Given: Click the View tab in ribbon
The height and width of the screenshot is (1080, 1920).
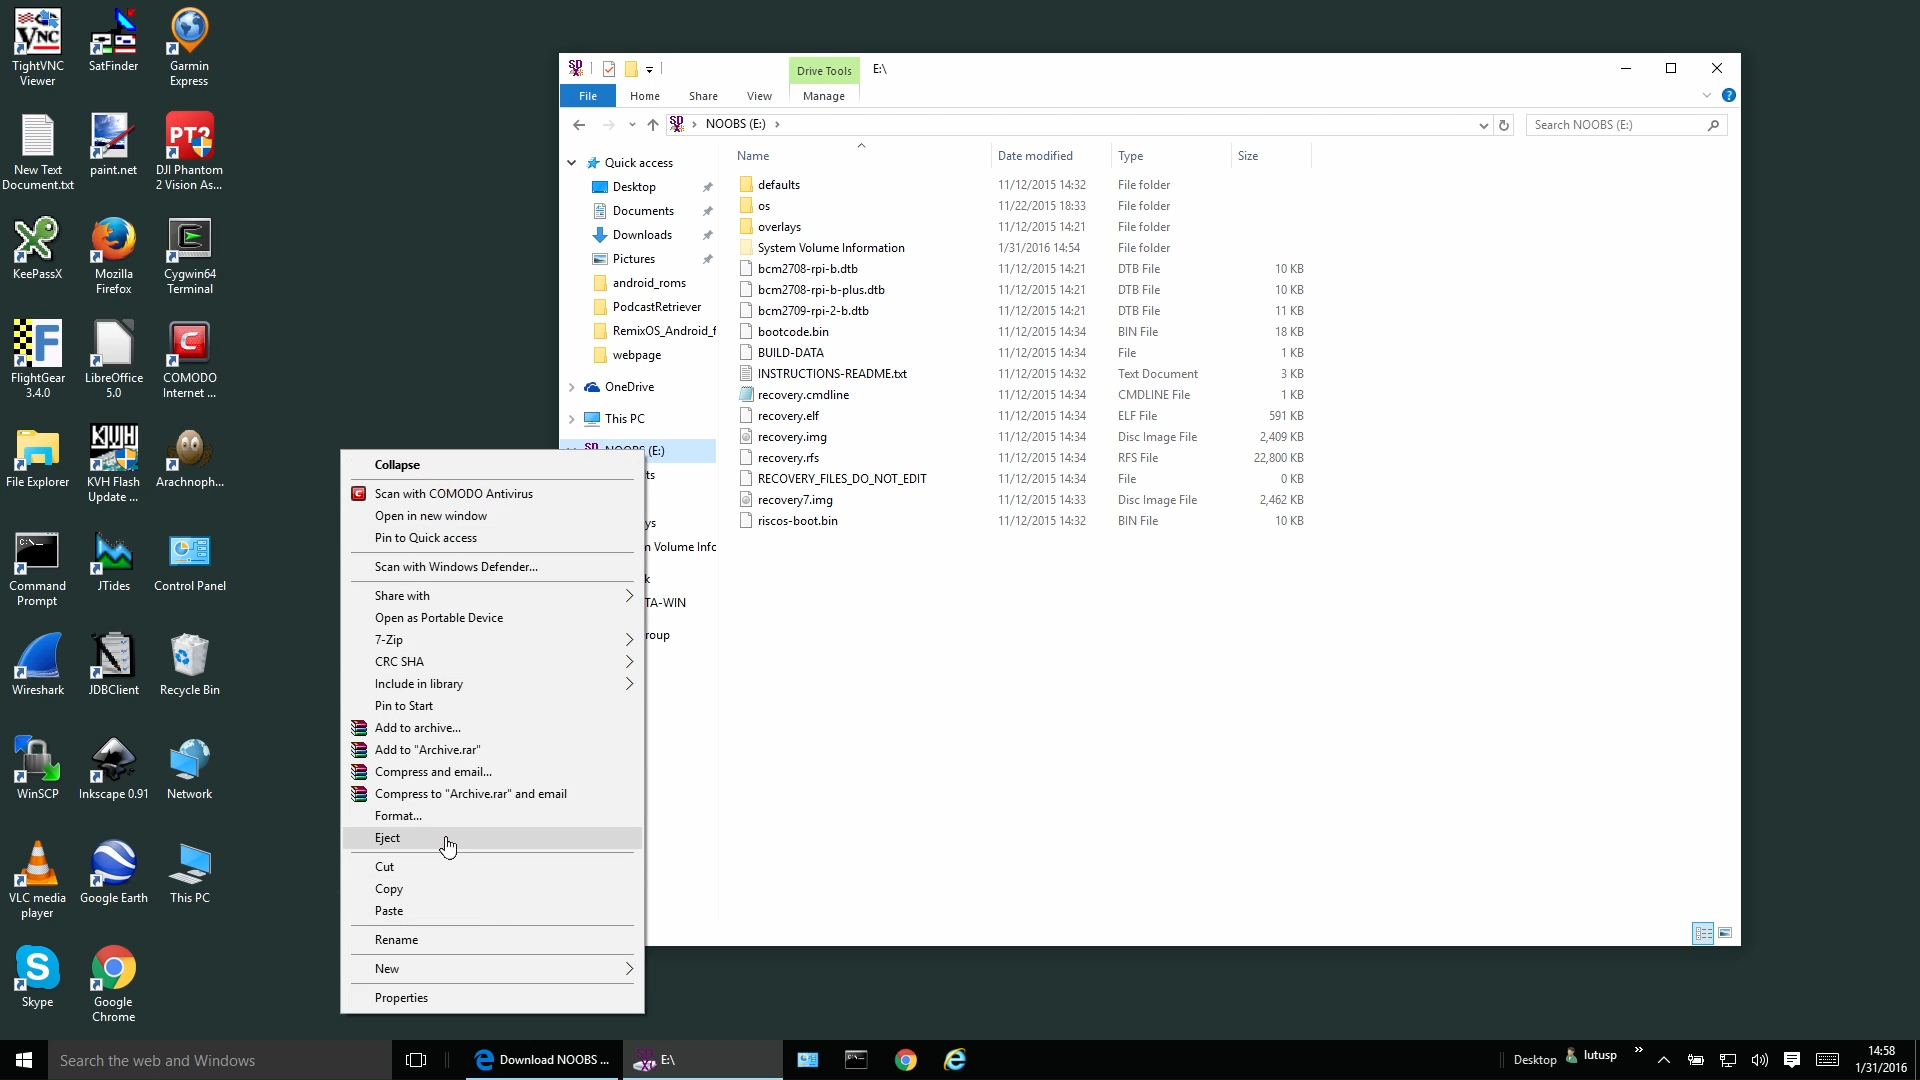Looking at the screenshot, I should [x=758, y=95].
